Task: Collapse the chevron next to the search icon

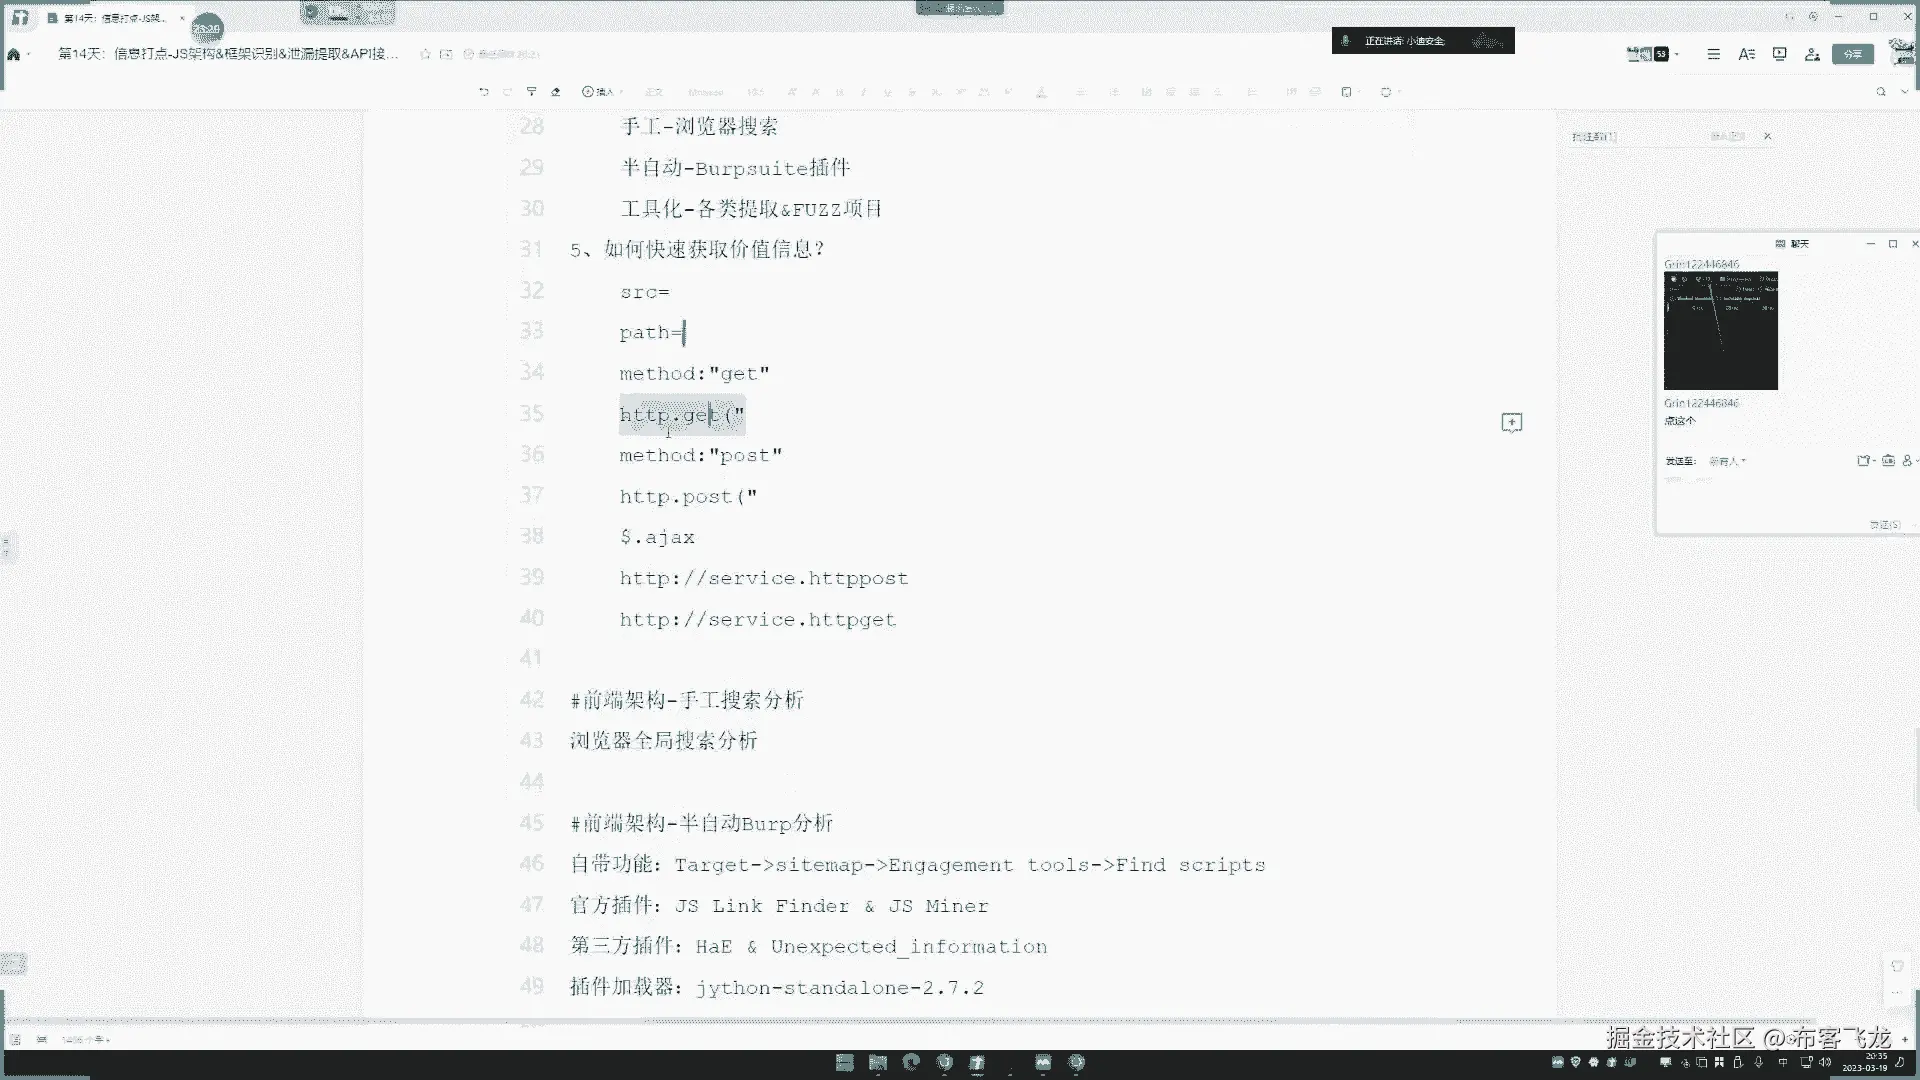Action: coord(1904,92)
